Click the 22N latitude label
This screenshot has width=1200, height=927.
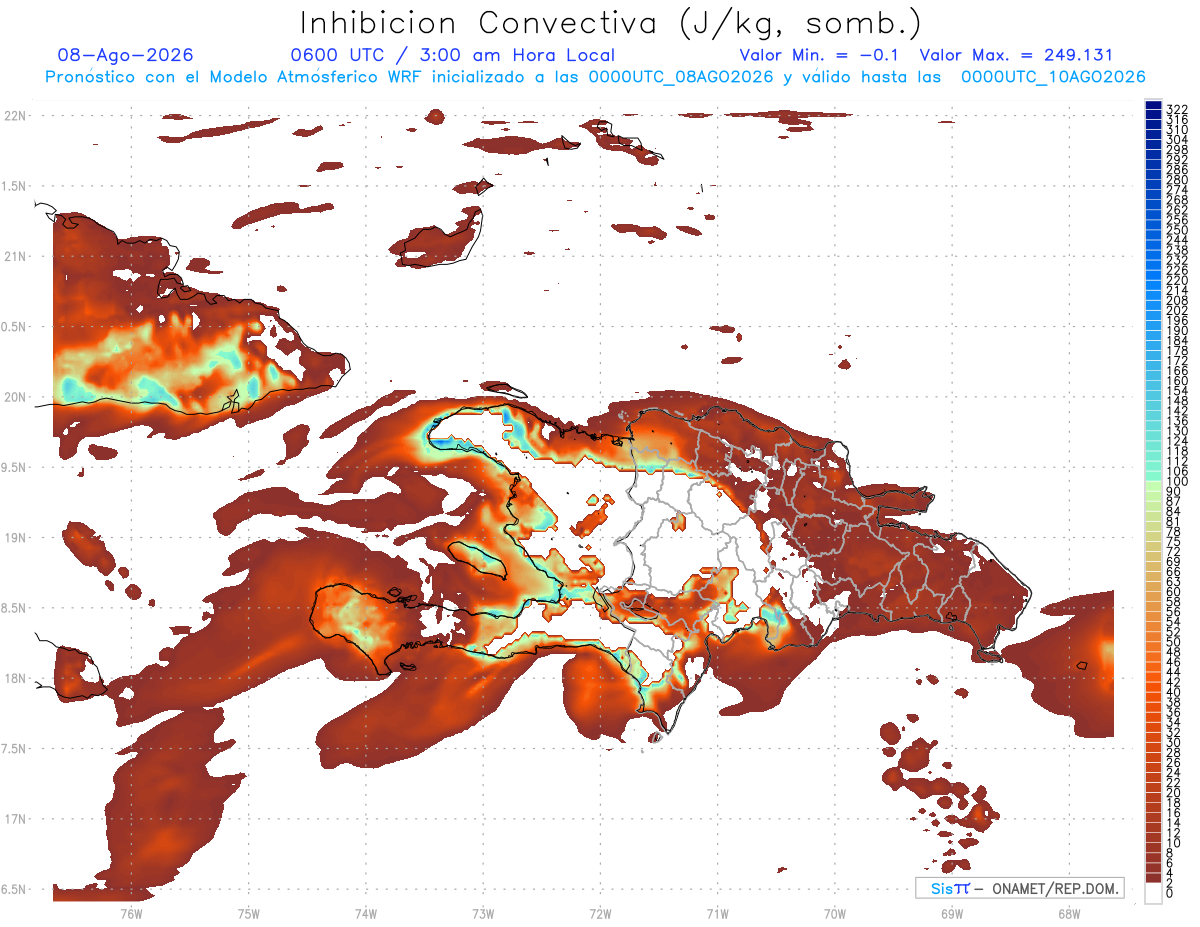[16, 116]
